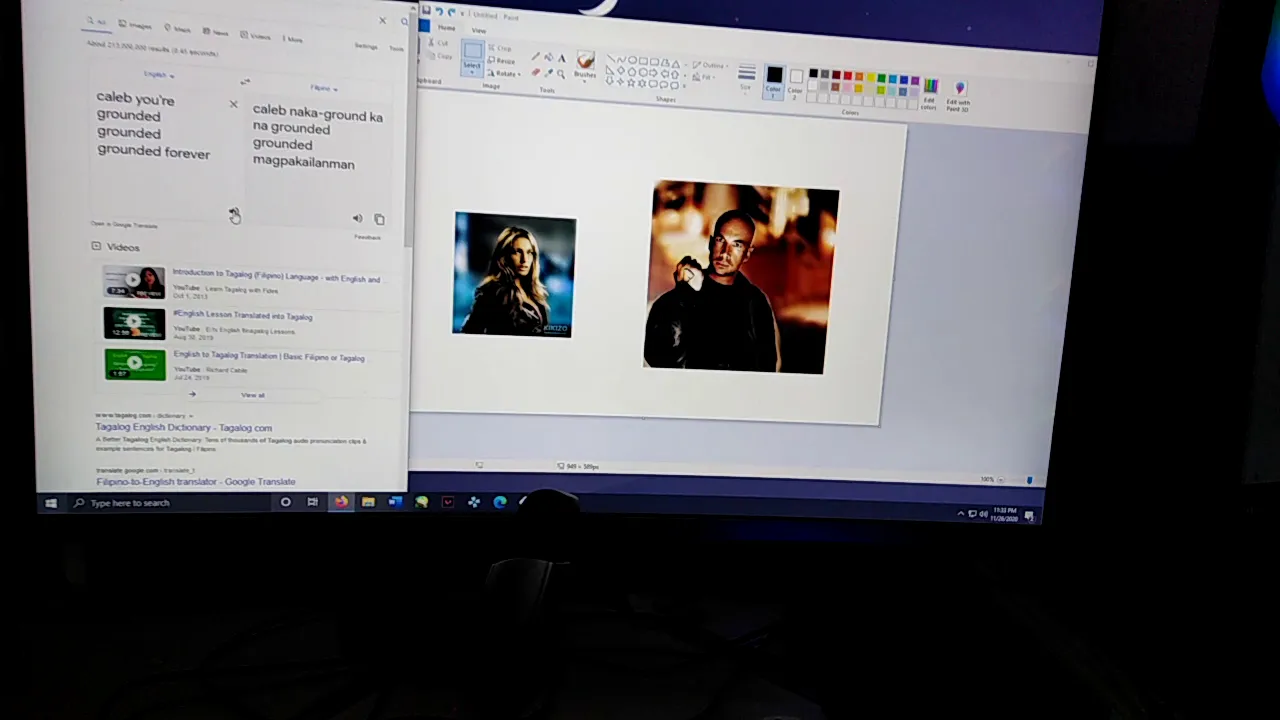The height and width of the screenshot is (720, 1280).
Task: Switch to the View ribbon tab in Paint
Action: 479,30
